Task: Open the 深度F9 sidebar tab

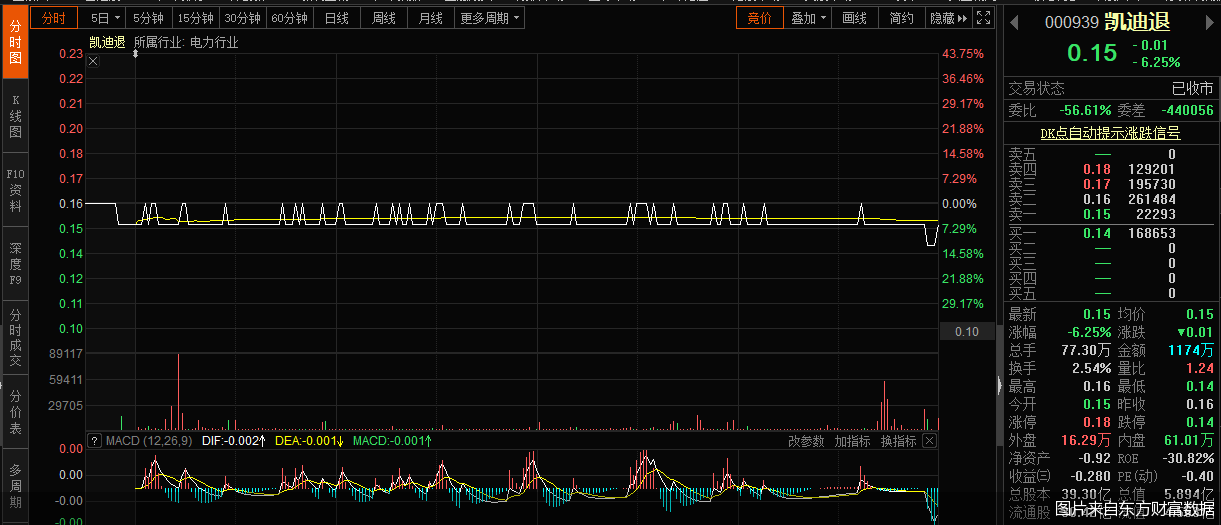Action: [15, 264]
